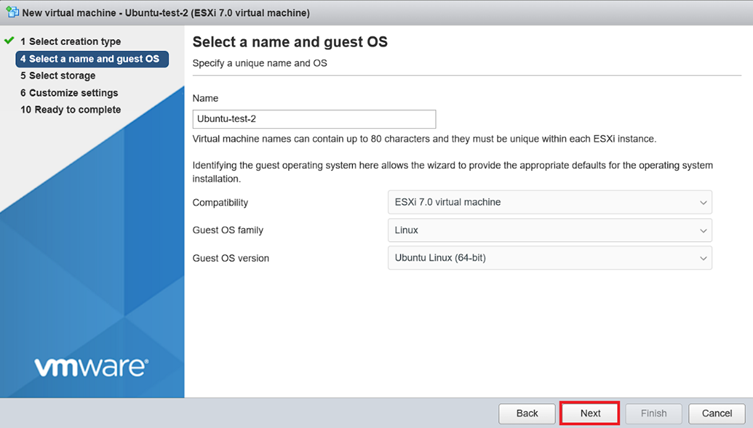The image size is (753, 428).
Task: Jump to step 5 Select storage
Action: click(58, 76)
